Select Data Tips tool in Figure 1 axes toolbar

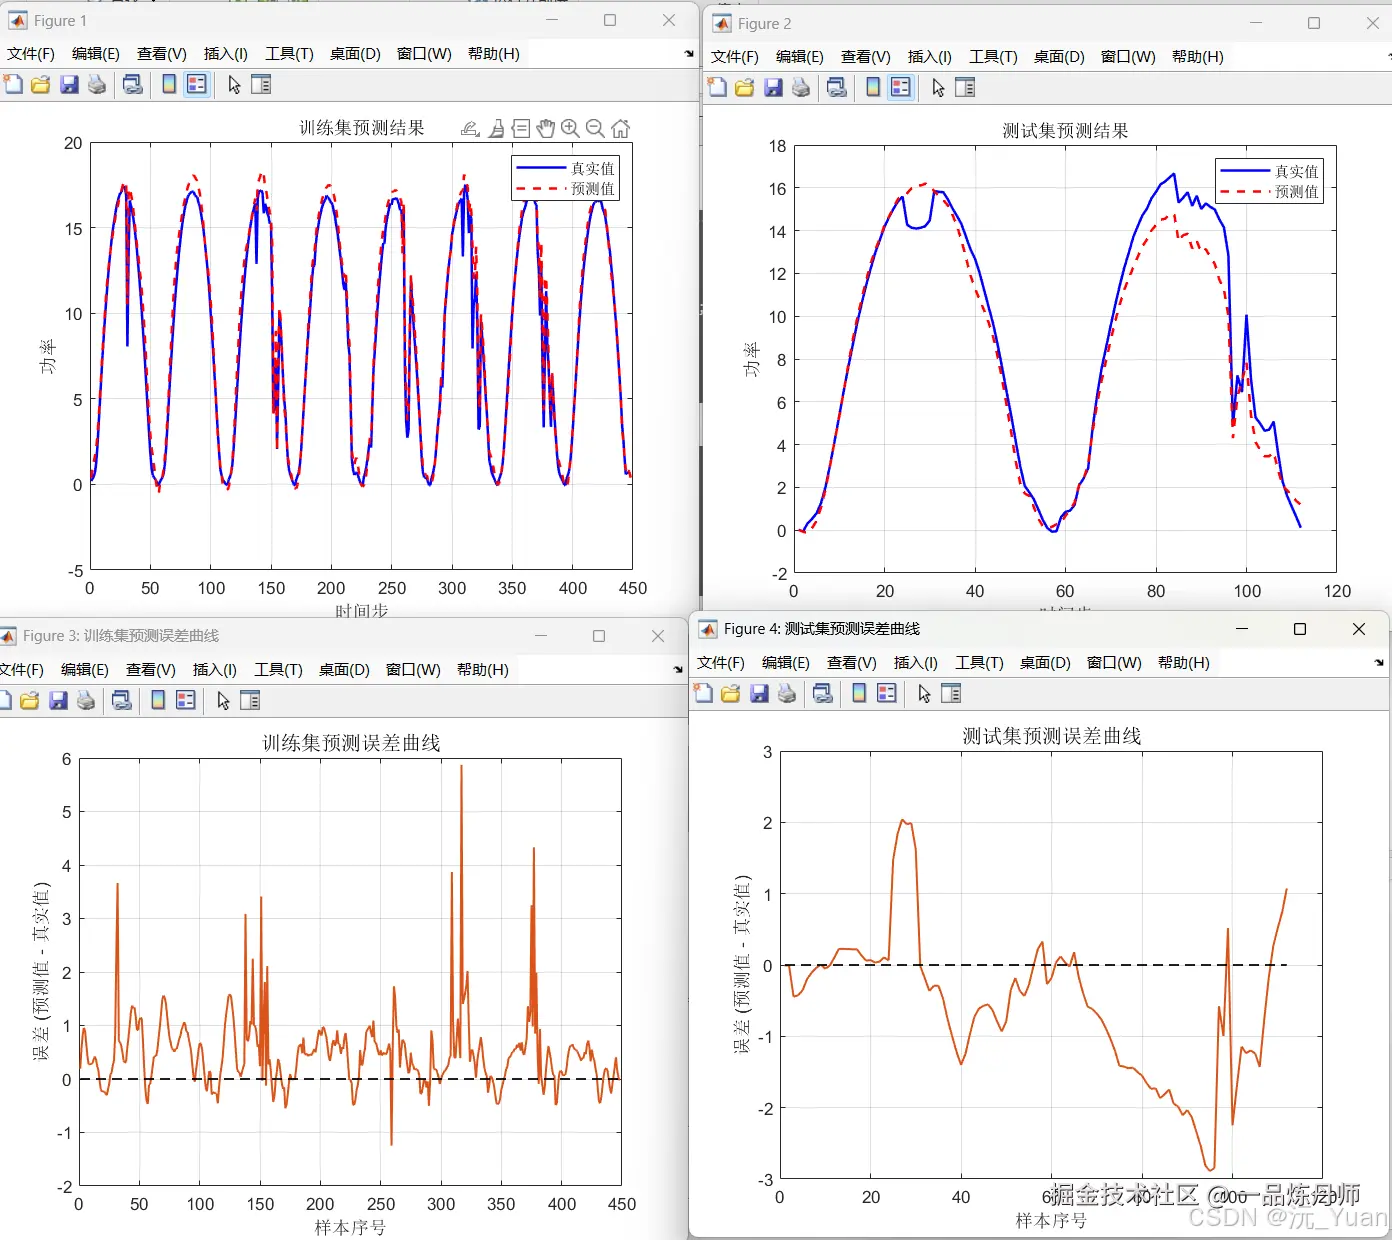(521, 129)
